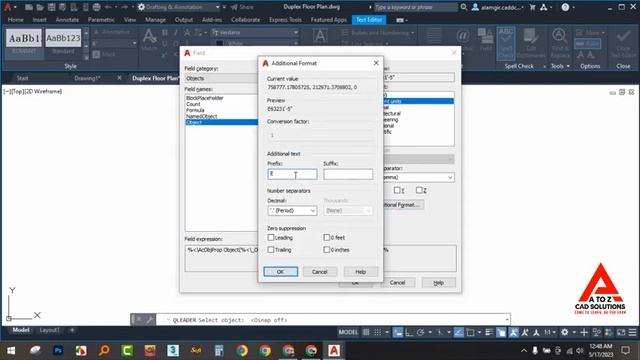Open the AutoCAD application menu icon
The height and width of the screenshot is (360, 640).
pos(8,7)
